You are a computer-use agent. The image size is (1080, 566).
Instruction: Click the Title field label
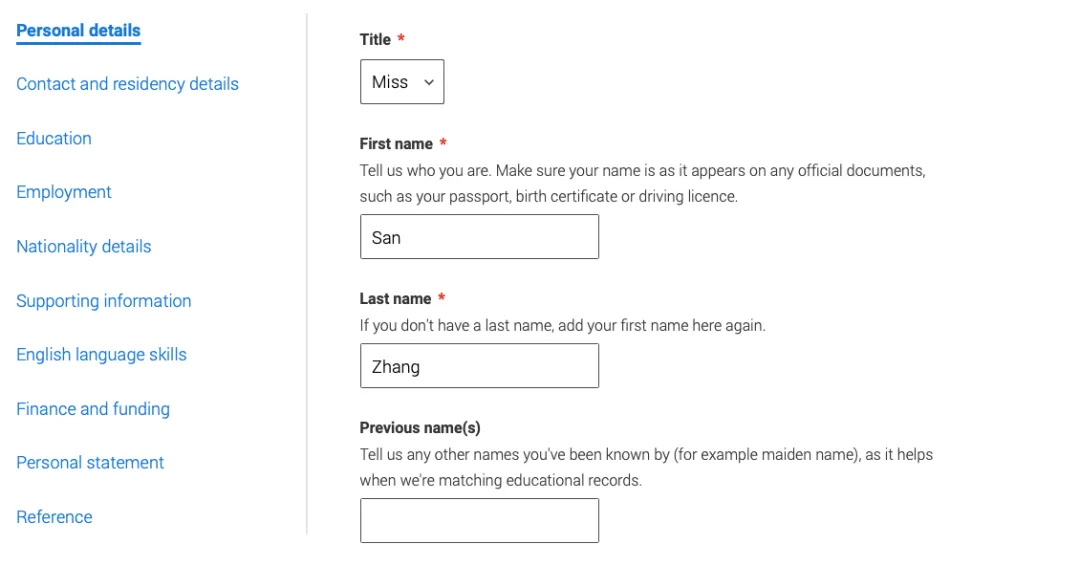(x=375, y=40)
